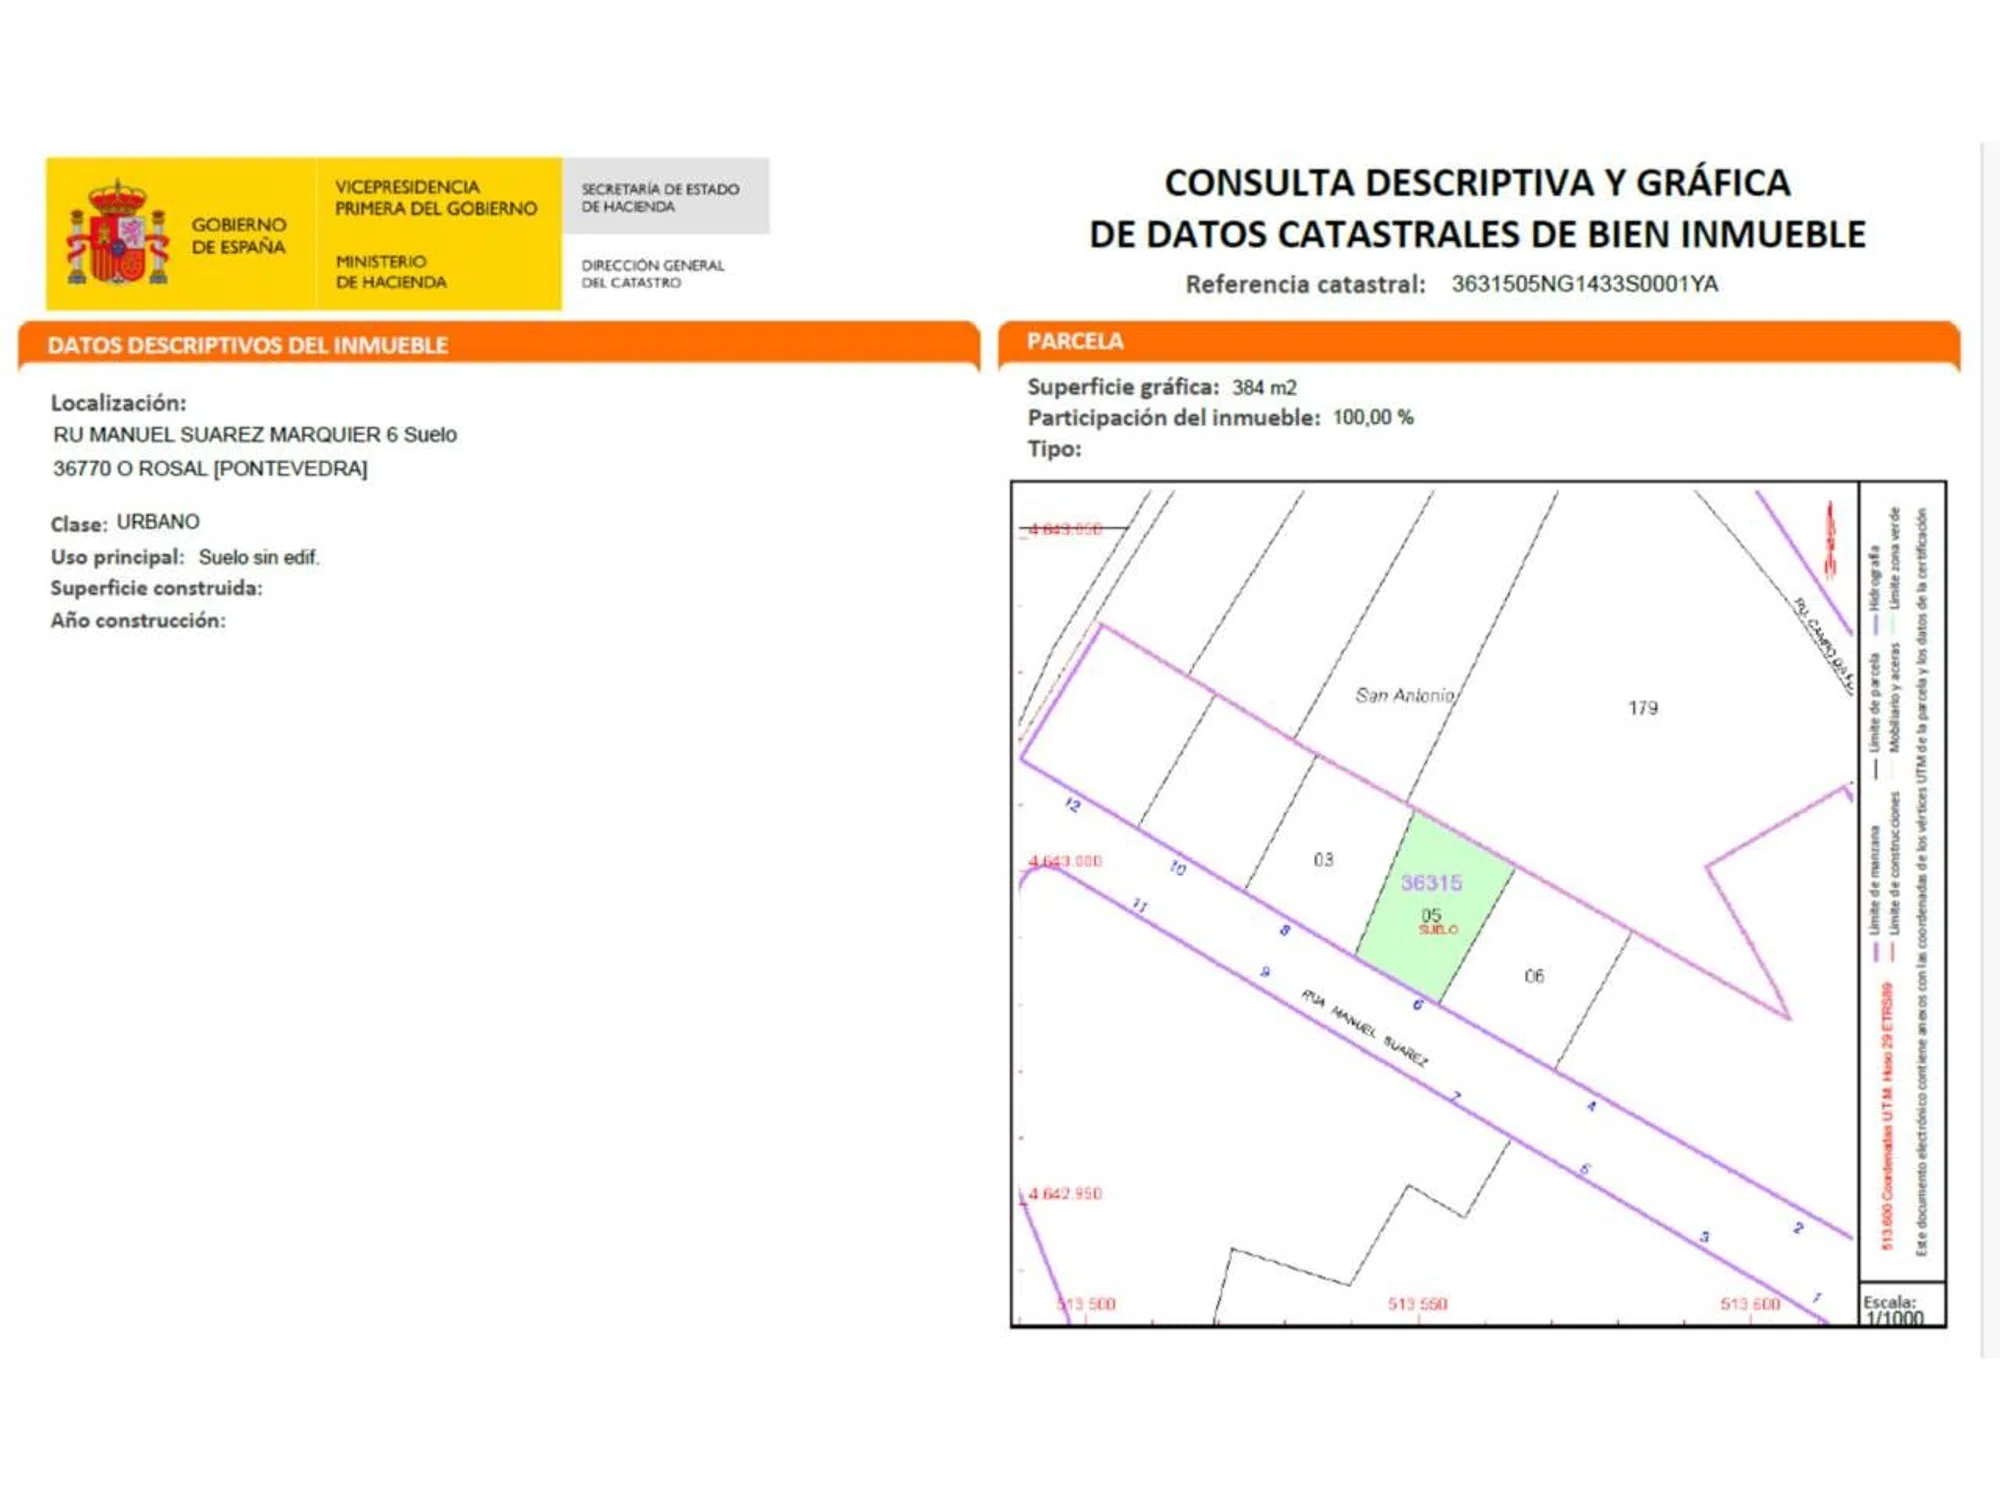Click DATOS DESCRIPTIVOS DEL INMUEBLE header
This screenshot has width=2000, height=1500.
click(x=247, y=345)
